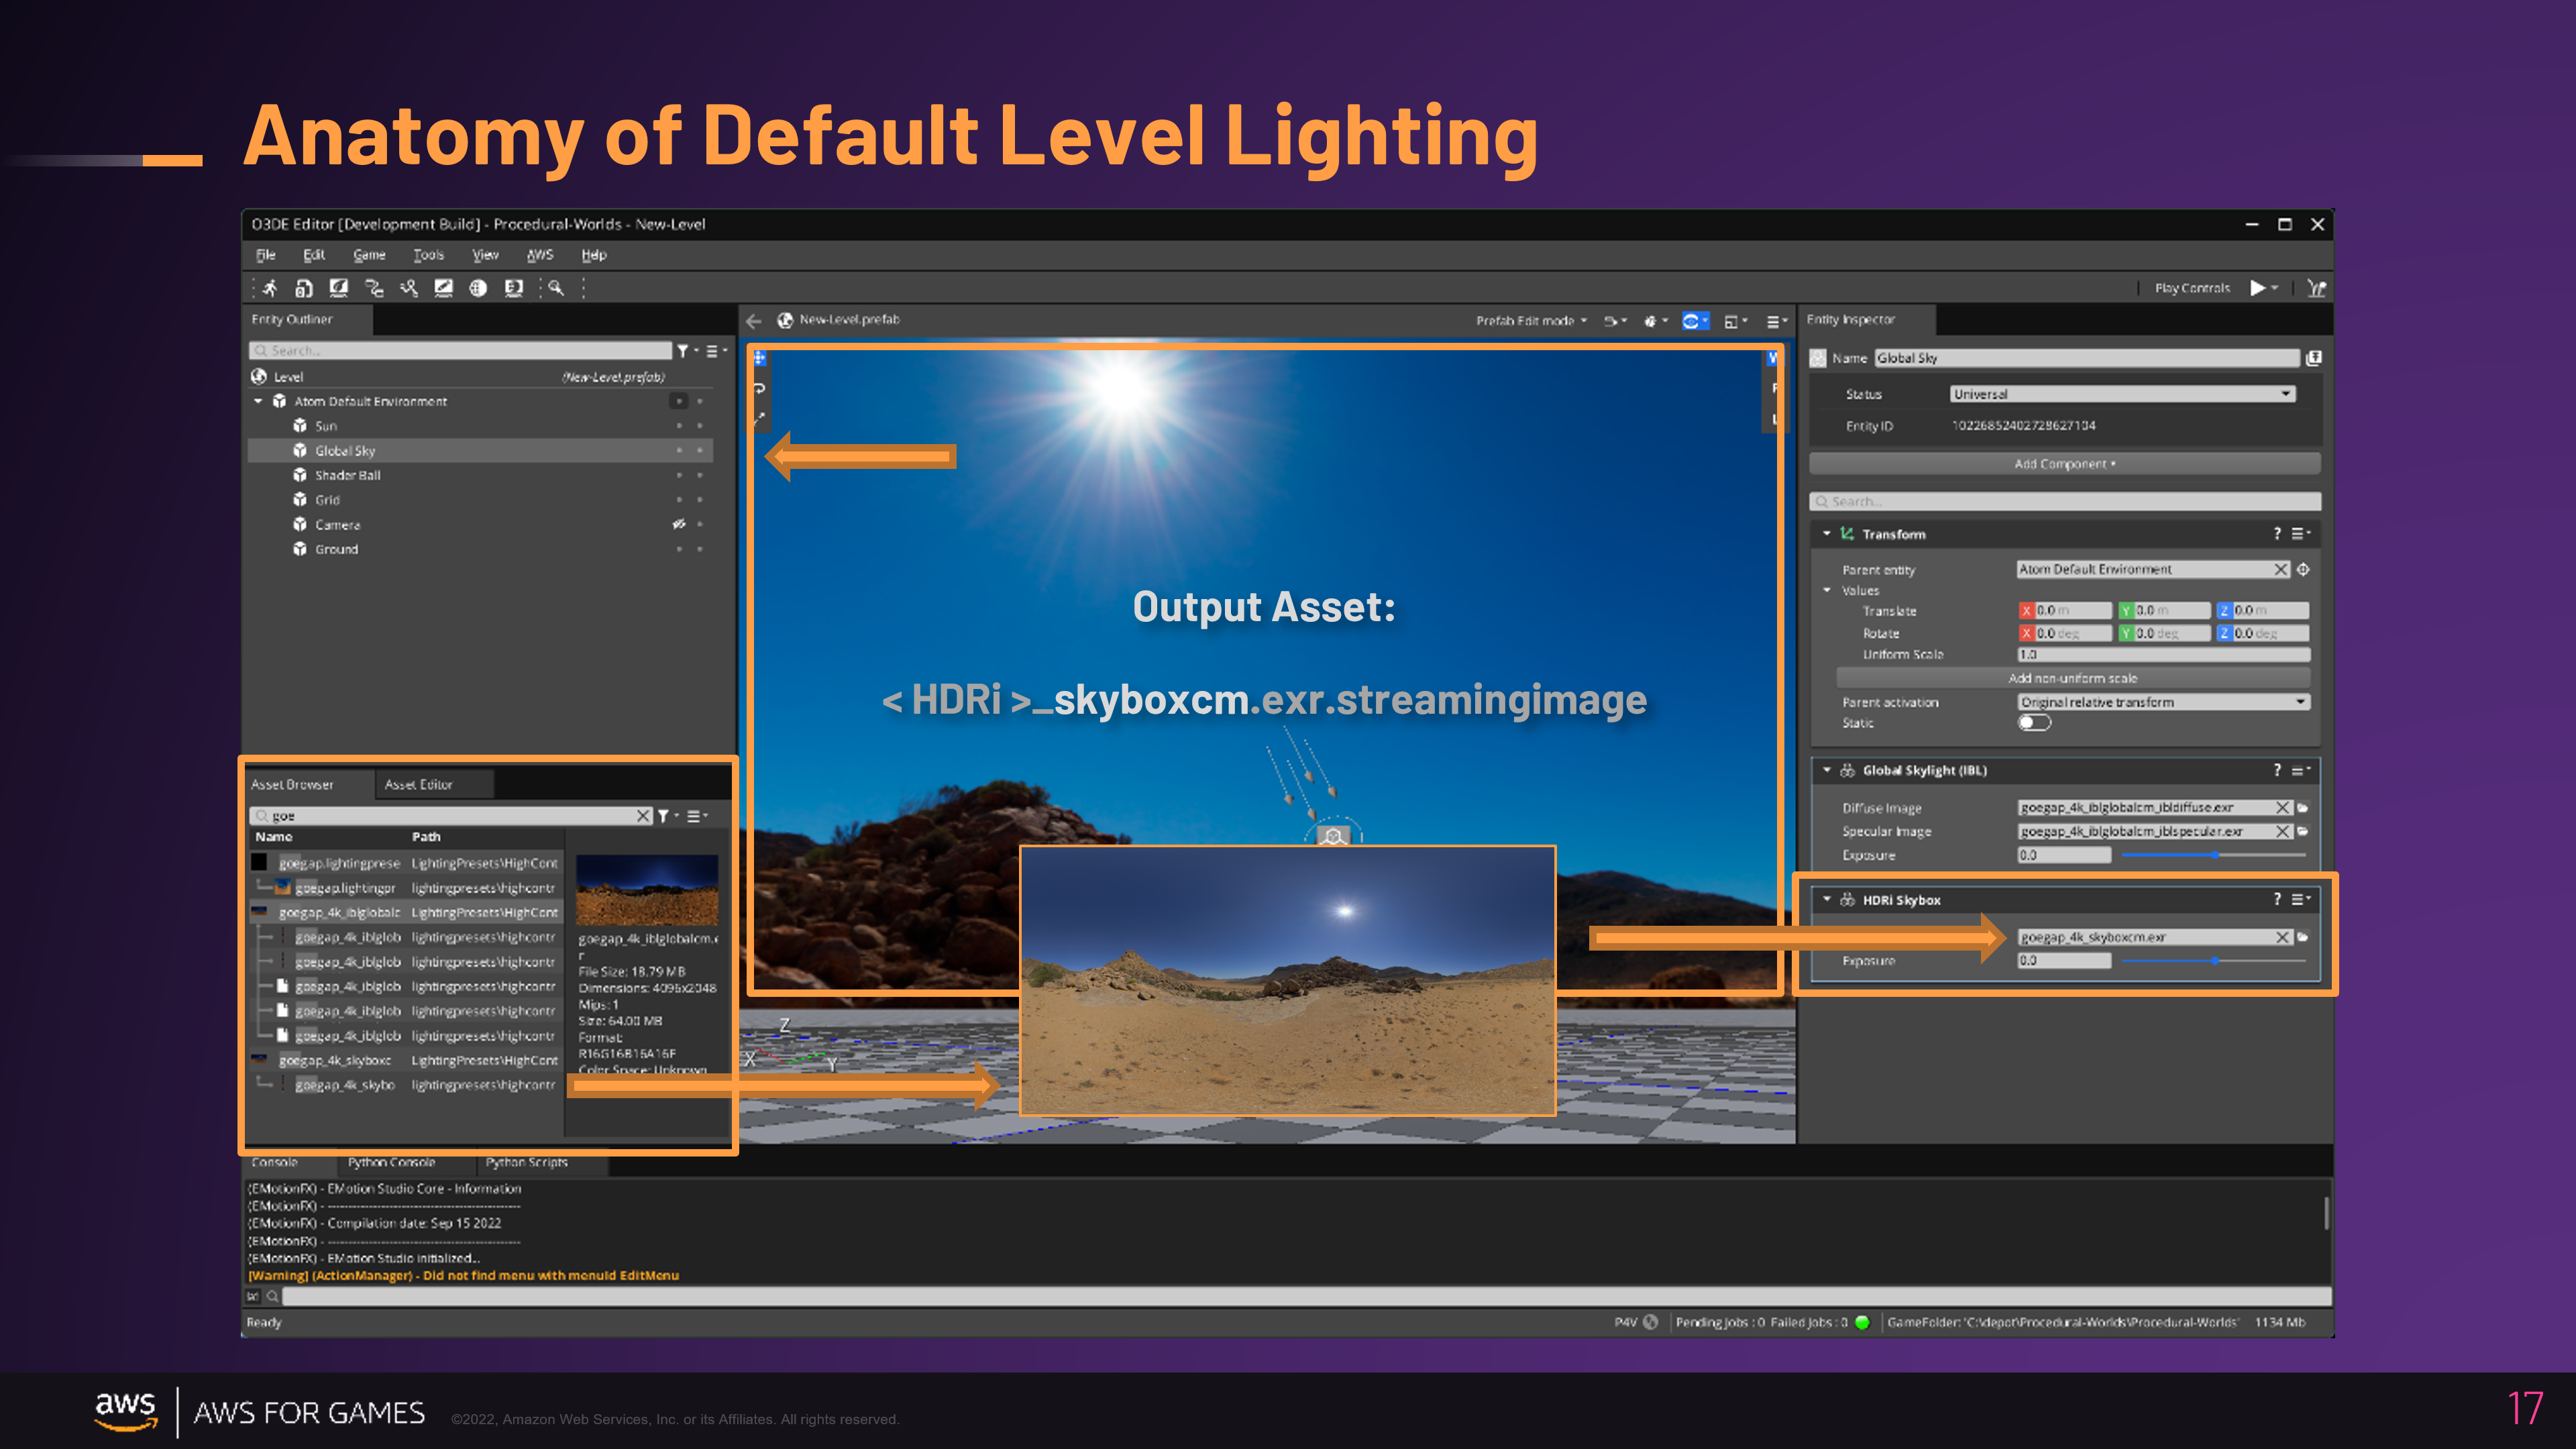
Task: Open HDRi Skybox help question mark
Action: (2277, 900)
